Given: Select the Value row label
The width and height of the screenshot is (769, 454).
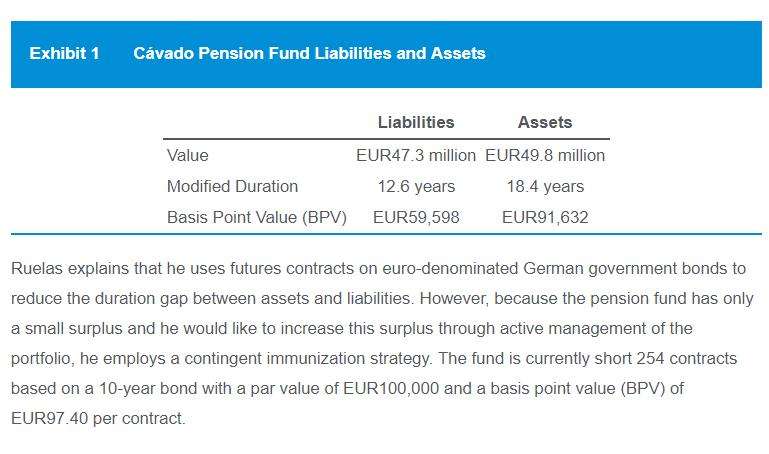Looking at the screenshot, I should [188, 155].
